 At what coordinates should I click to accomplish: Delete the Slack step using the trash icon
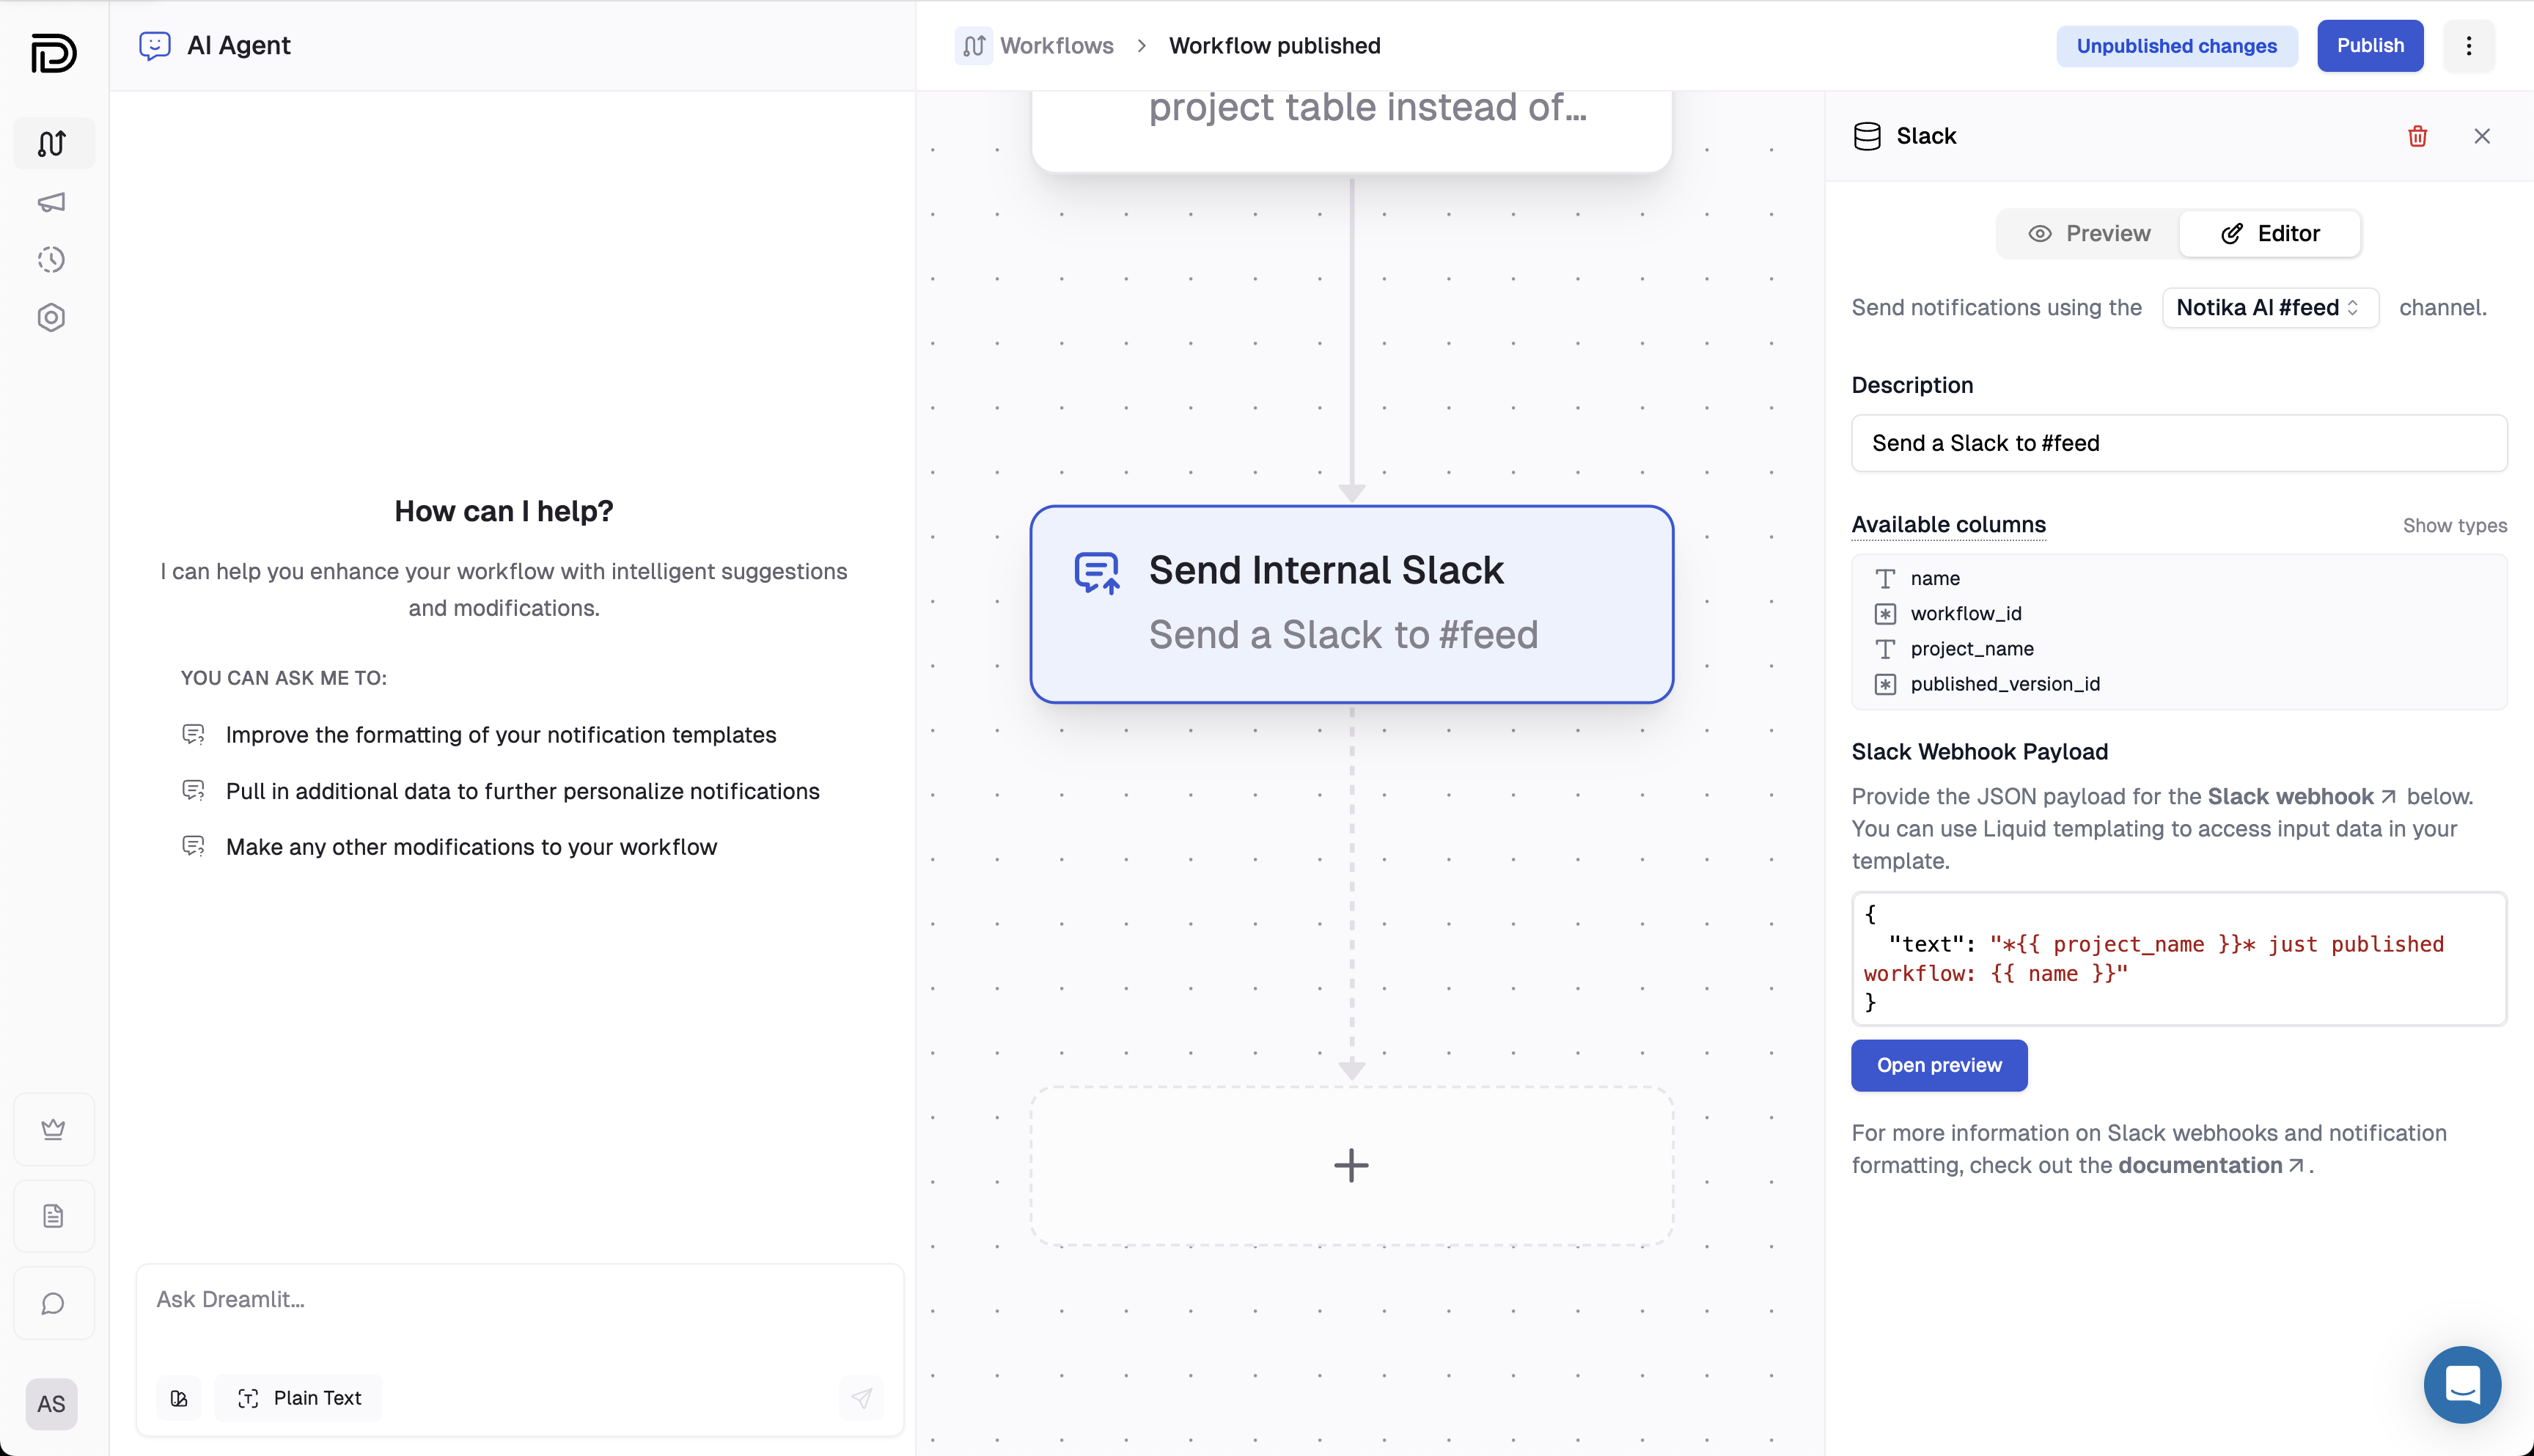point(2418,136)
